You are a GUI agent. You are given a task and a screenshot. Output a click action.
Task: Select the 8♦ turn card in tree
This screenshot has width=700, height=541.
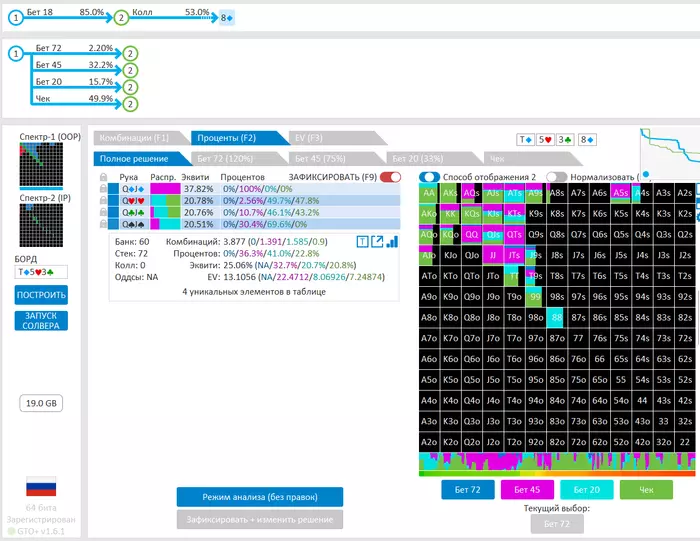227,18
